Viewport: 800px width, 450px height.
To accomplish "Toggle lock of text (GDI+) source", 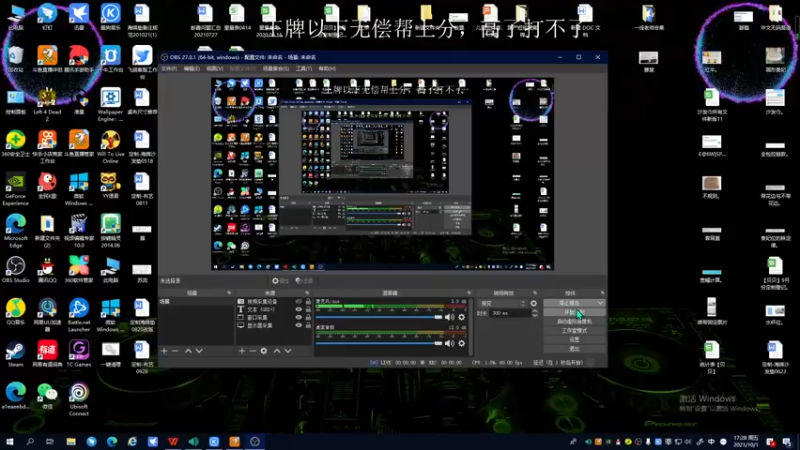I will [x=308, y=309].
